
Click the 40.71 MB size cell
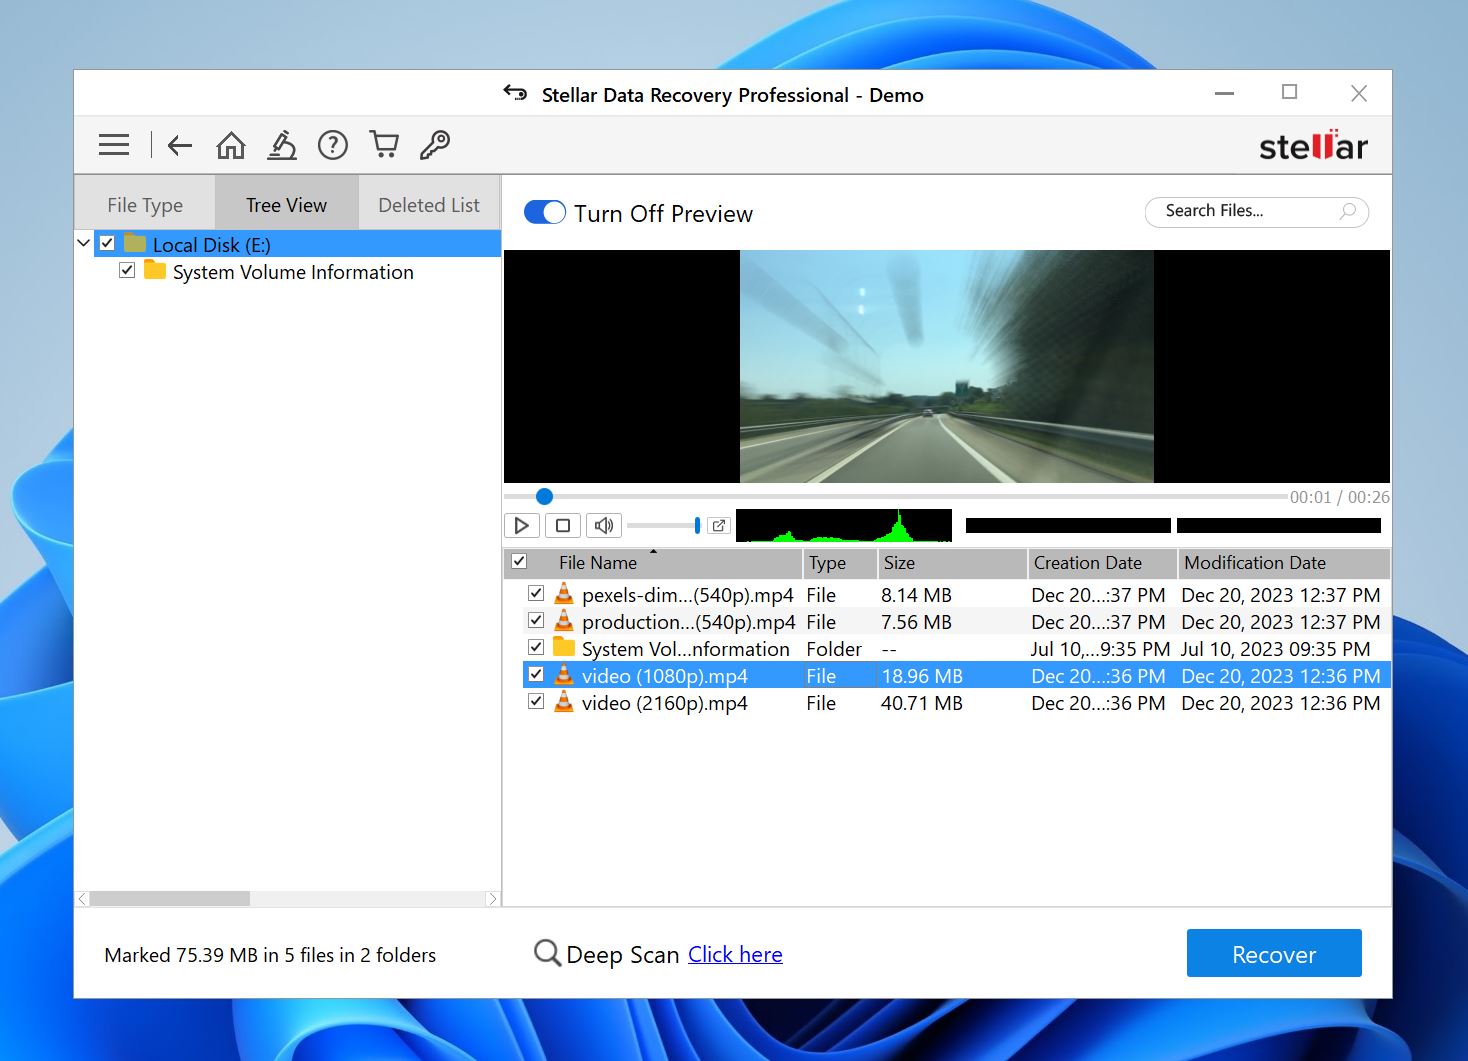click(921, 703)
